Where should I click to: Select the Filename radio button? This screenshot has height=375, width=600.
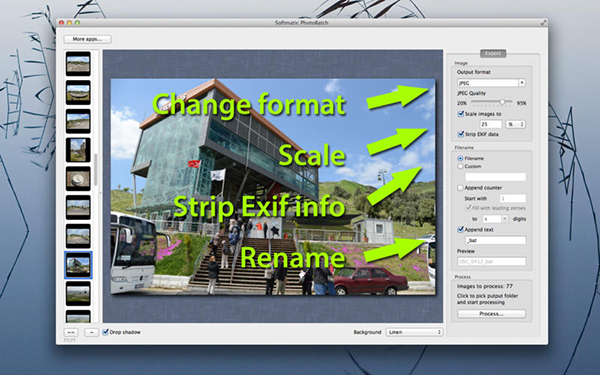coord(460,158)
